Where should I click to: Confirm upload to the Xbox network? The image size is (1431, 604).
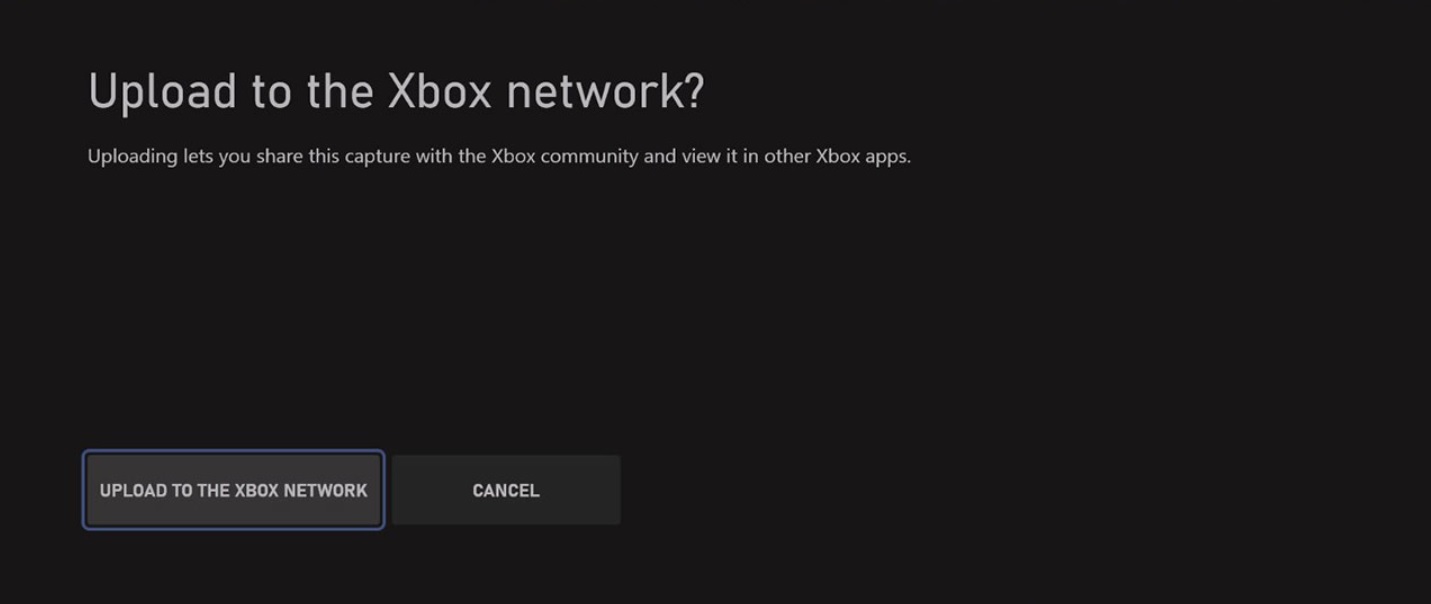pyautogui.click(x=233, y=490)
